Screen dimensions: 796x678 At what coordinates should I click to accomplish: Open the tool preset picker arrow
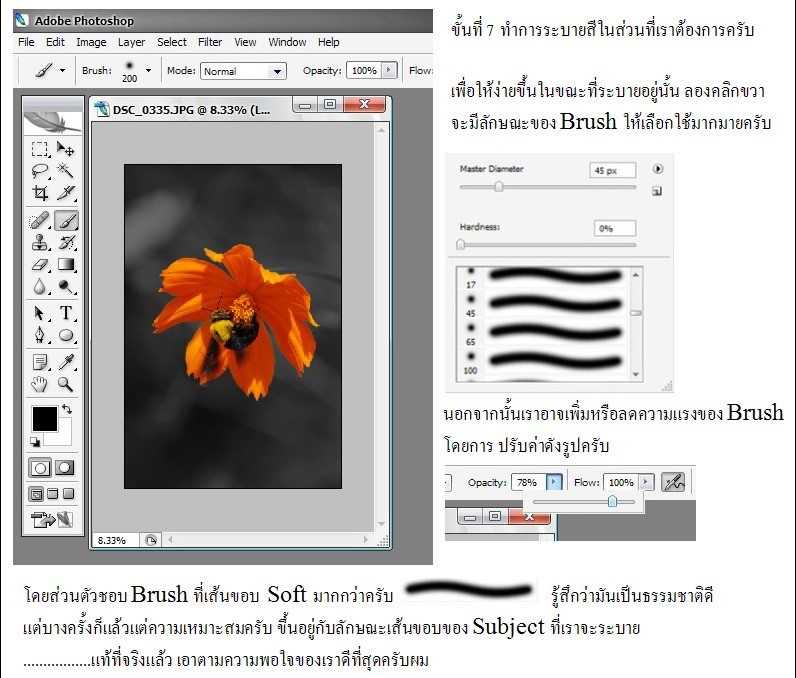62,71
